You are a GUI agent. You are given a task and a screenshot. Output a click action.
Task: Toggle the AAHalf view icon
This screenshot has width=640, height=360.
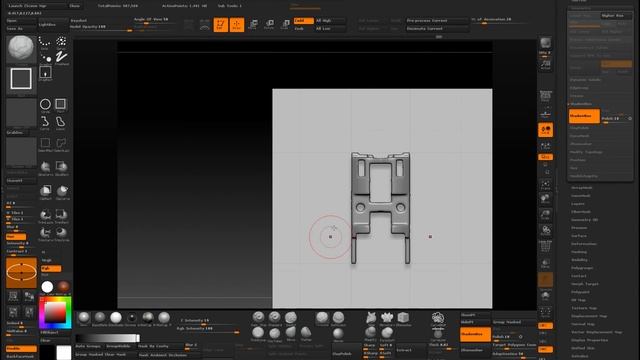click(x=545, y=64)
